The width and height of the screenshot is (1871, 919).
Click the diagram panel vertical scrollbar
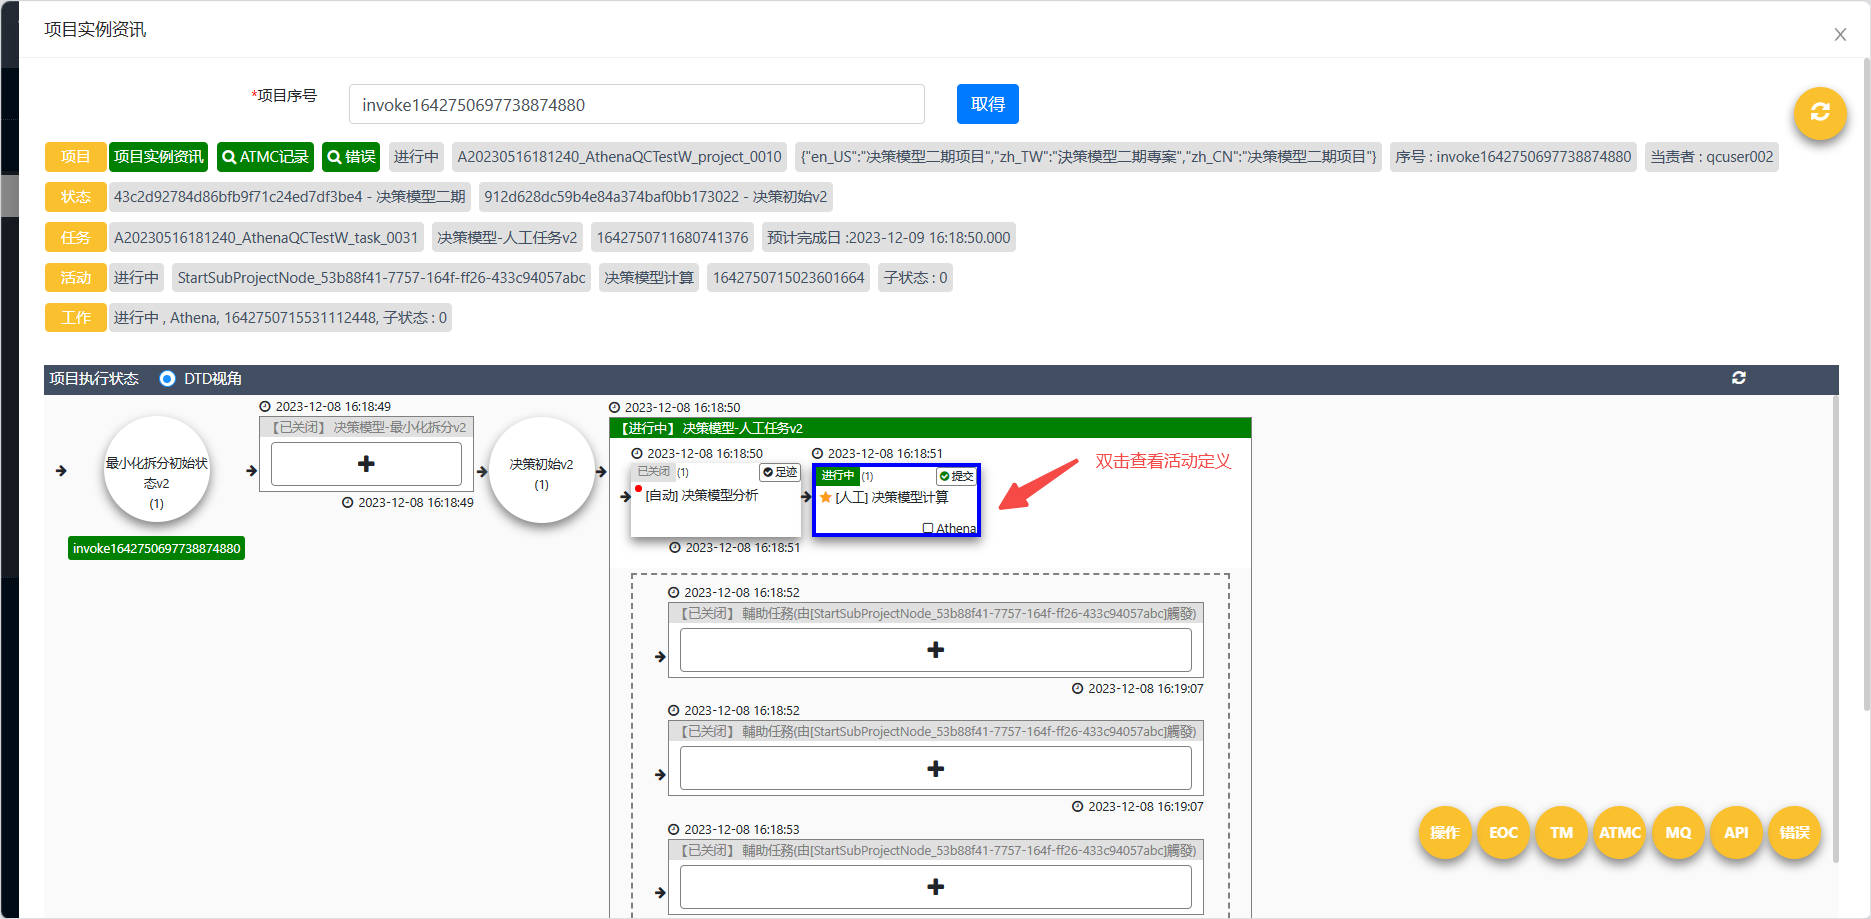[x=1835, y=628]
